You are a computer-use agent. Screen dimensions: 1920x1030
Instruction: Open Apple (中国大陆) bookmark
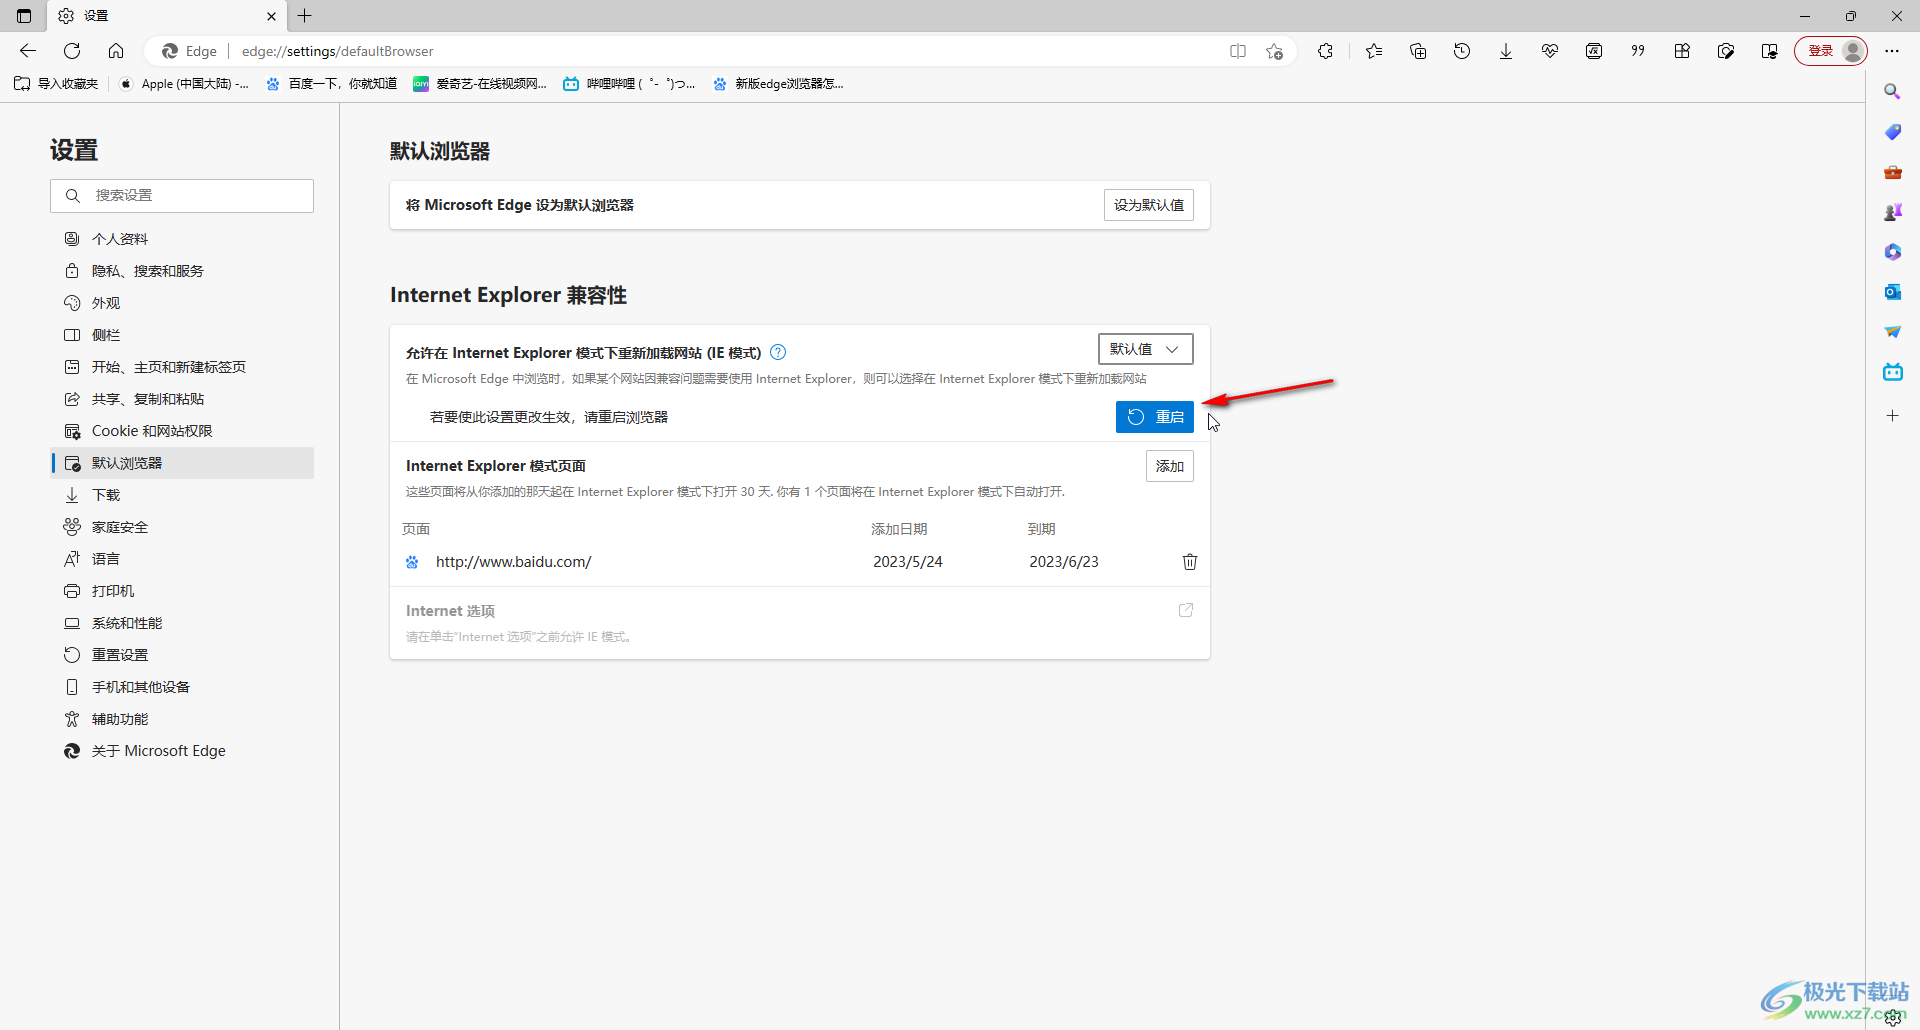(x=184, y=84)
